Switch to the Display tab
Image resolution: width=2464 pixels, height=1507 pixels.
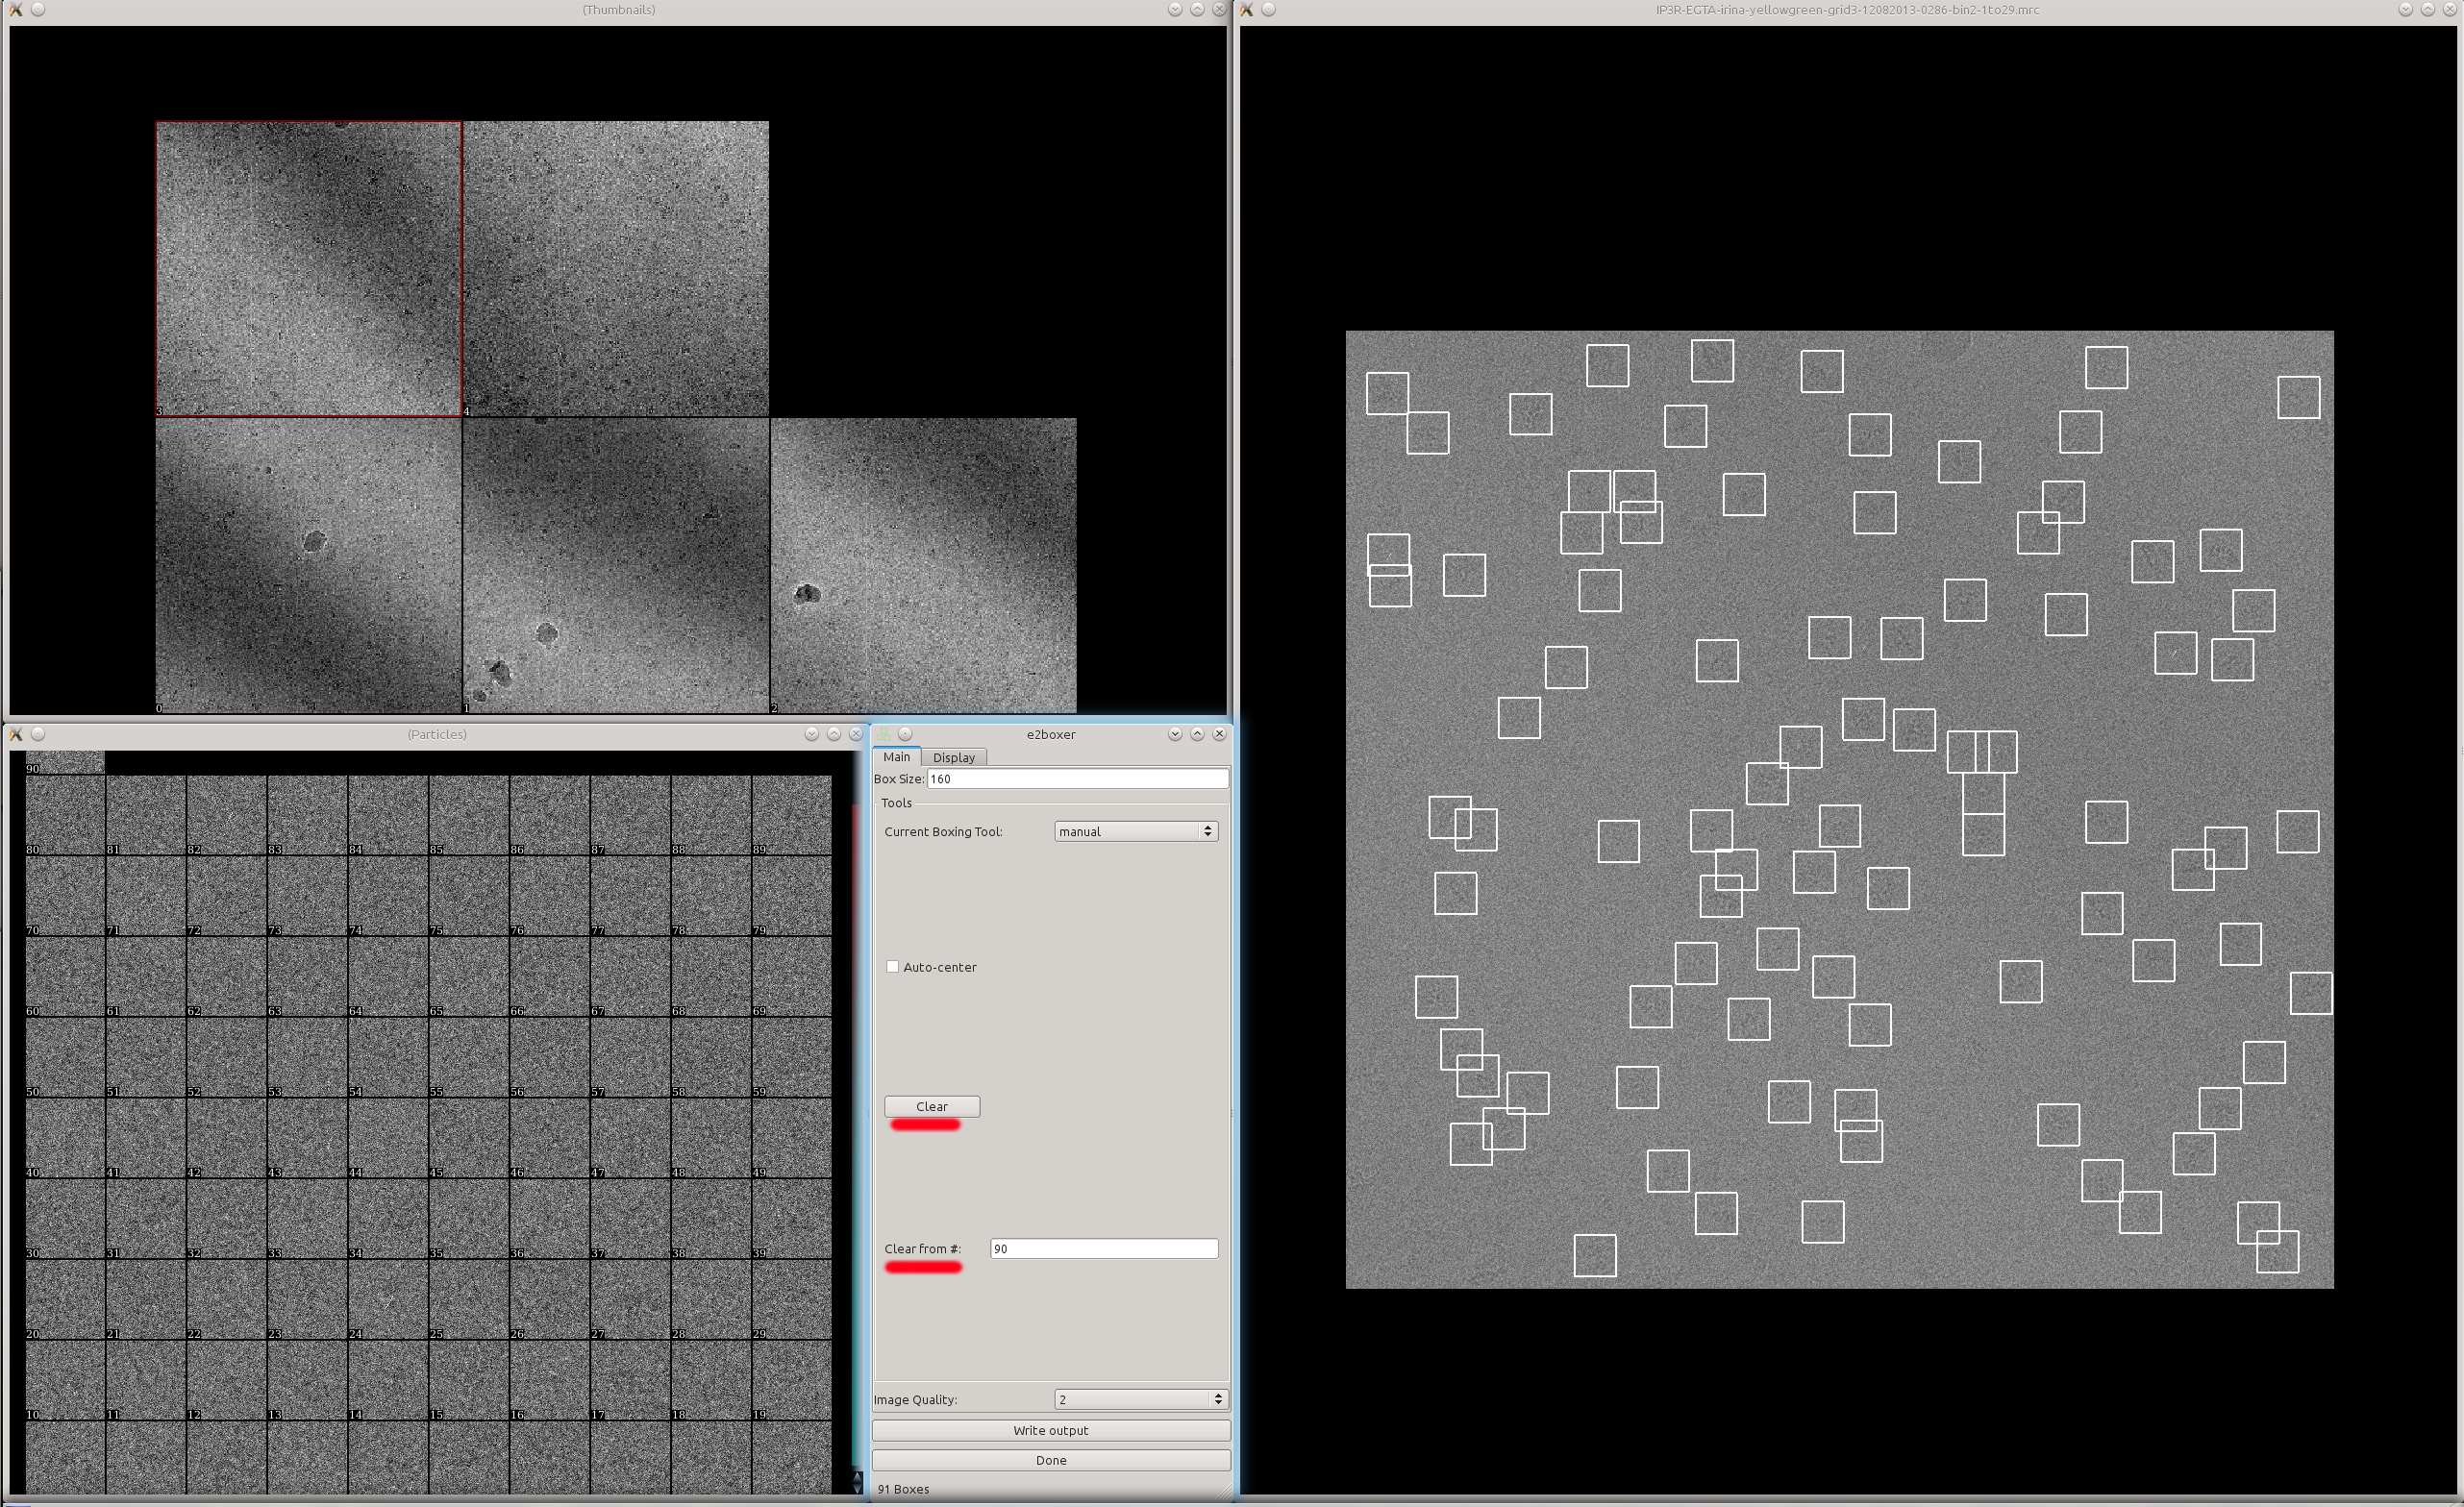(953, 757)
